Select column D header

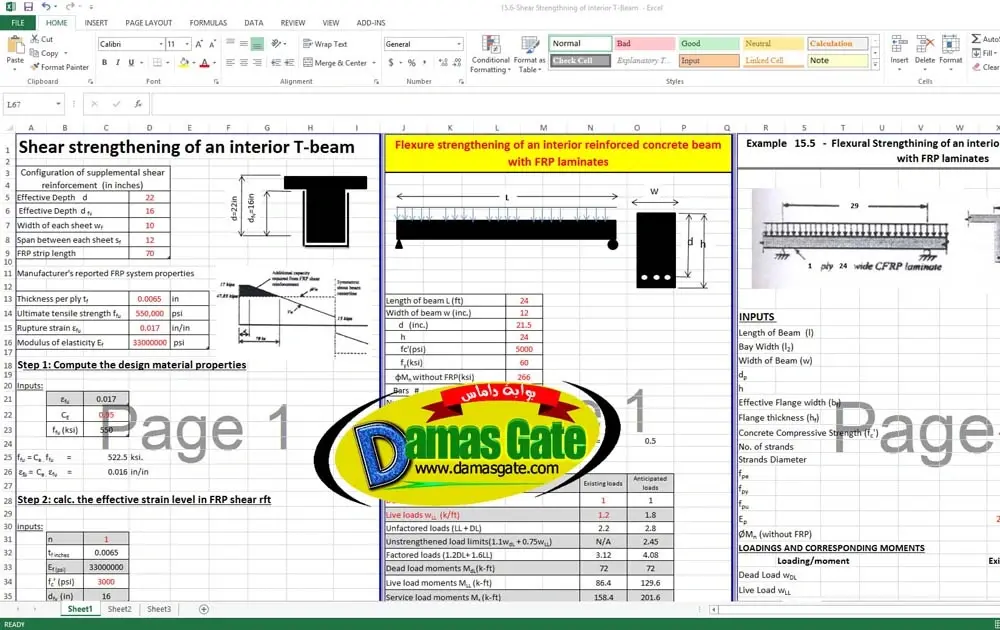coord(149,128)
